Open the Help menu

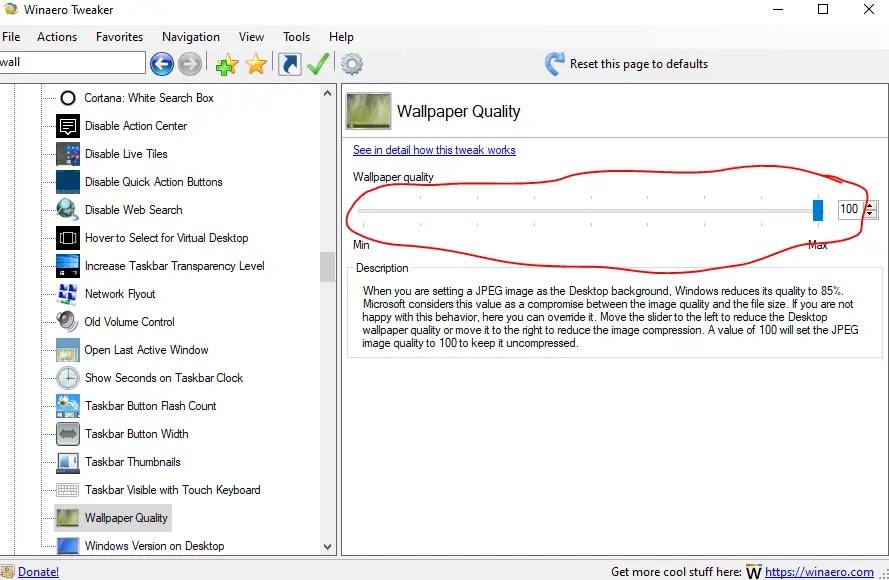pyautogui.click(x=341, y=37)
